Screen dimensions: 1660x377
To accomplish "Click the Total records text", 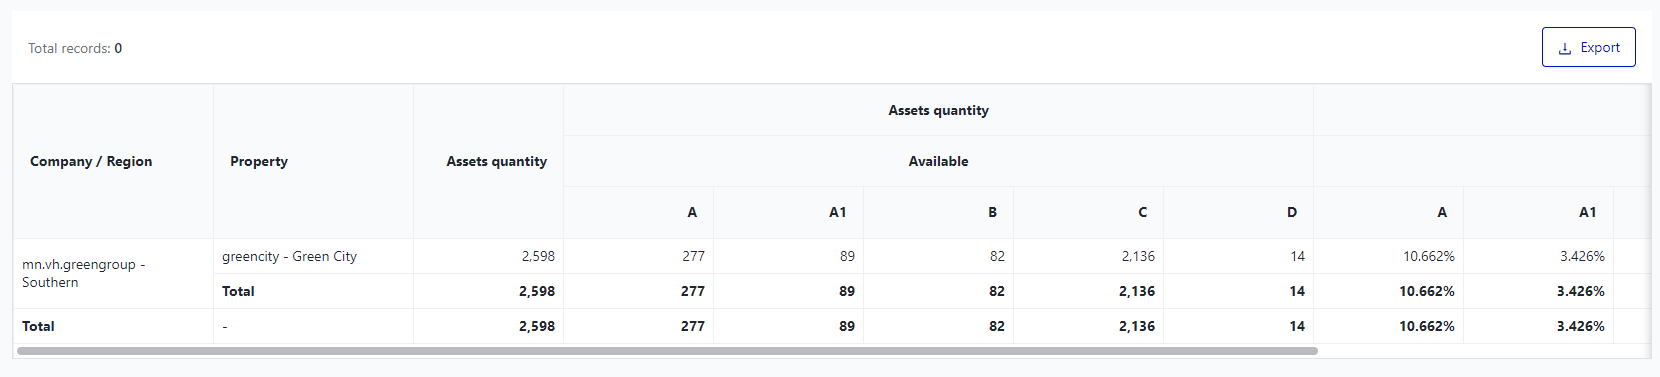I will 75,48.
